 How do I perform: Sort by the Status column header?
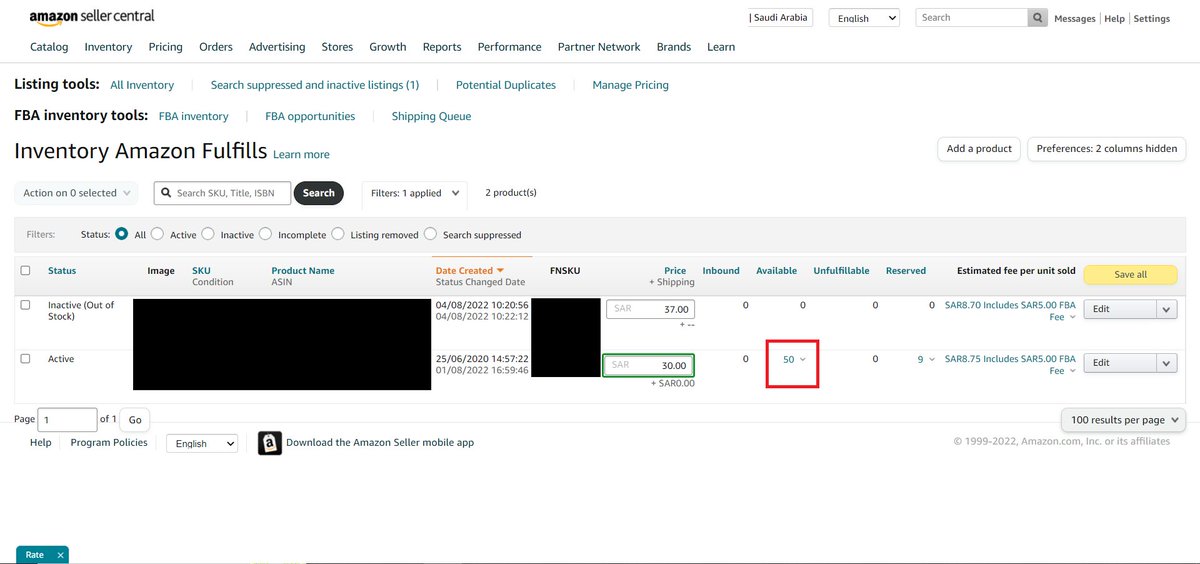pos(62,270)
